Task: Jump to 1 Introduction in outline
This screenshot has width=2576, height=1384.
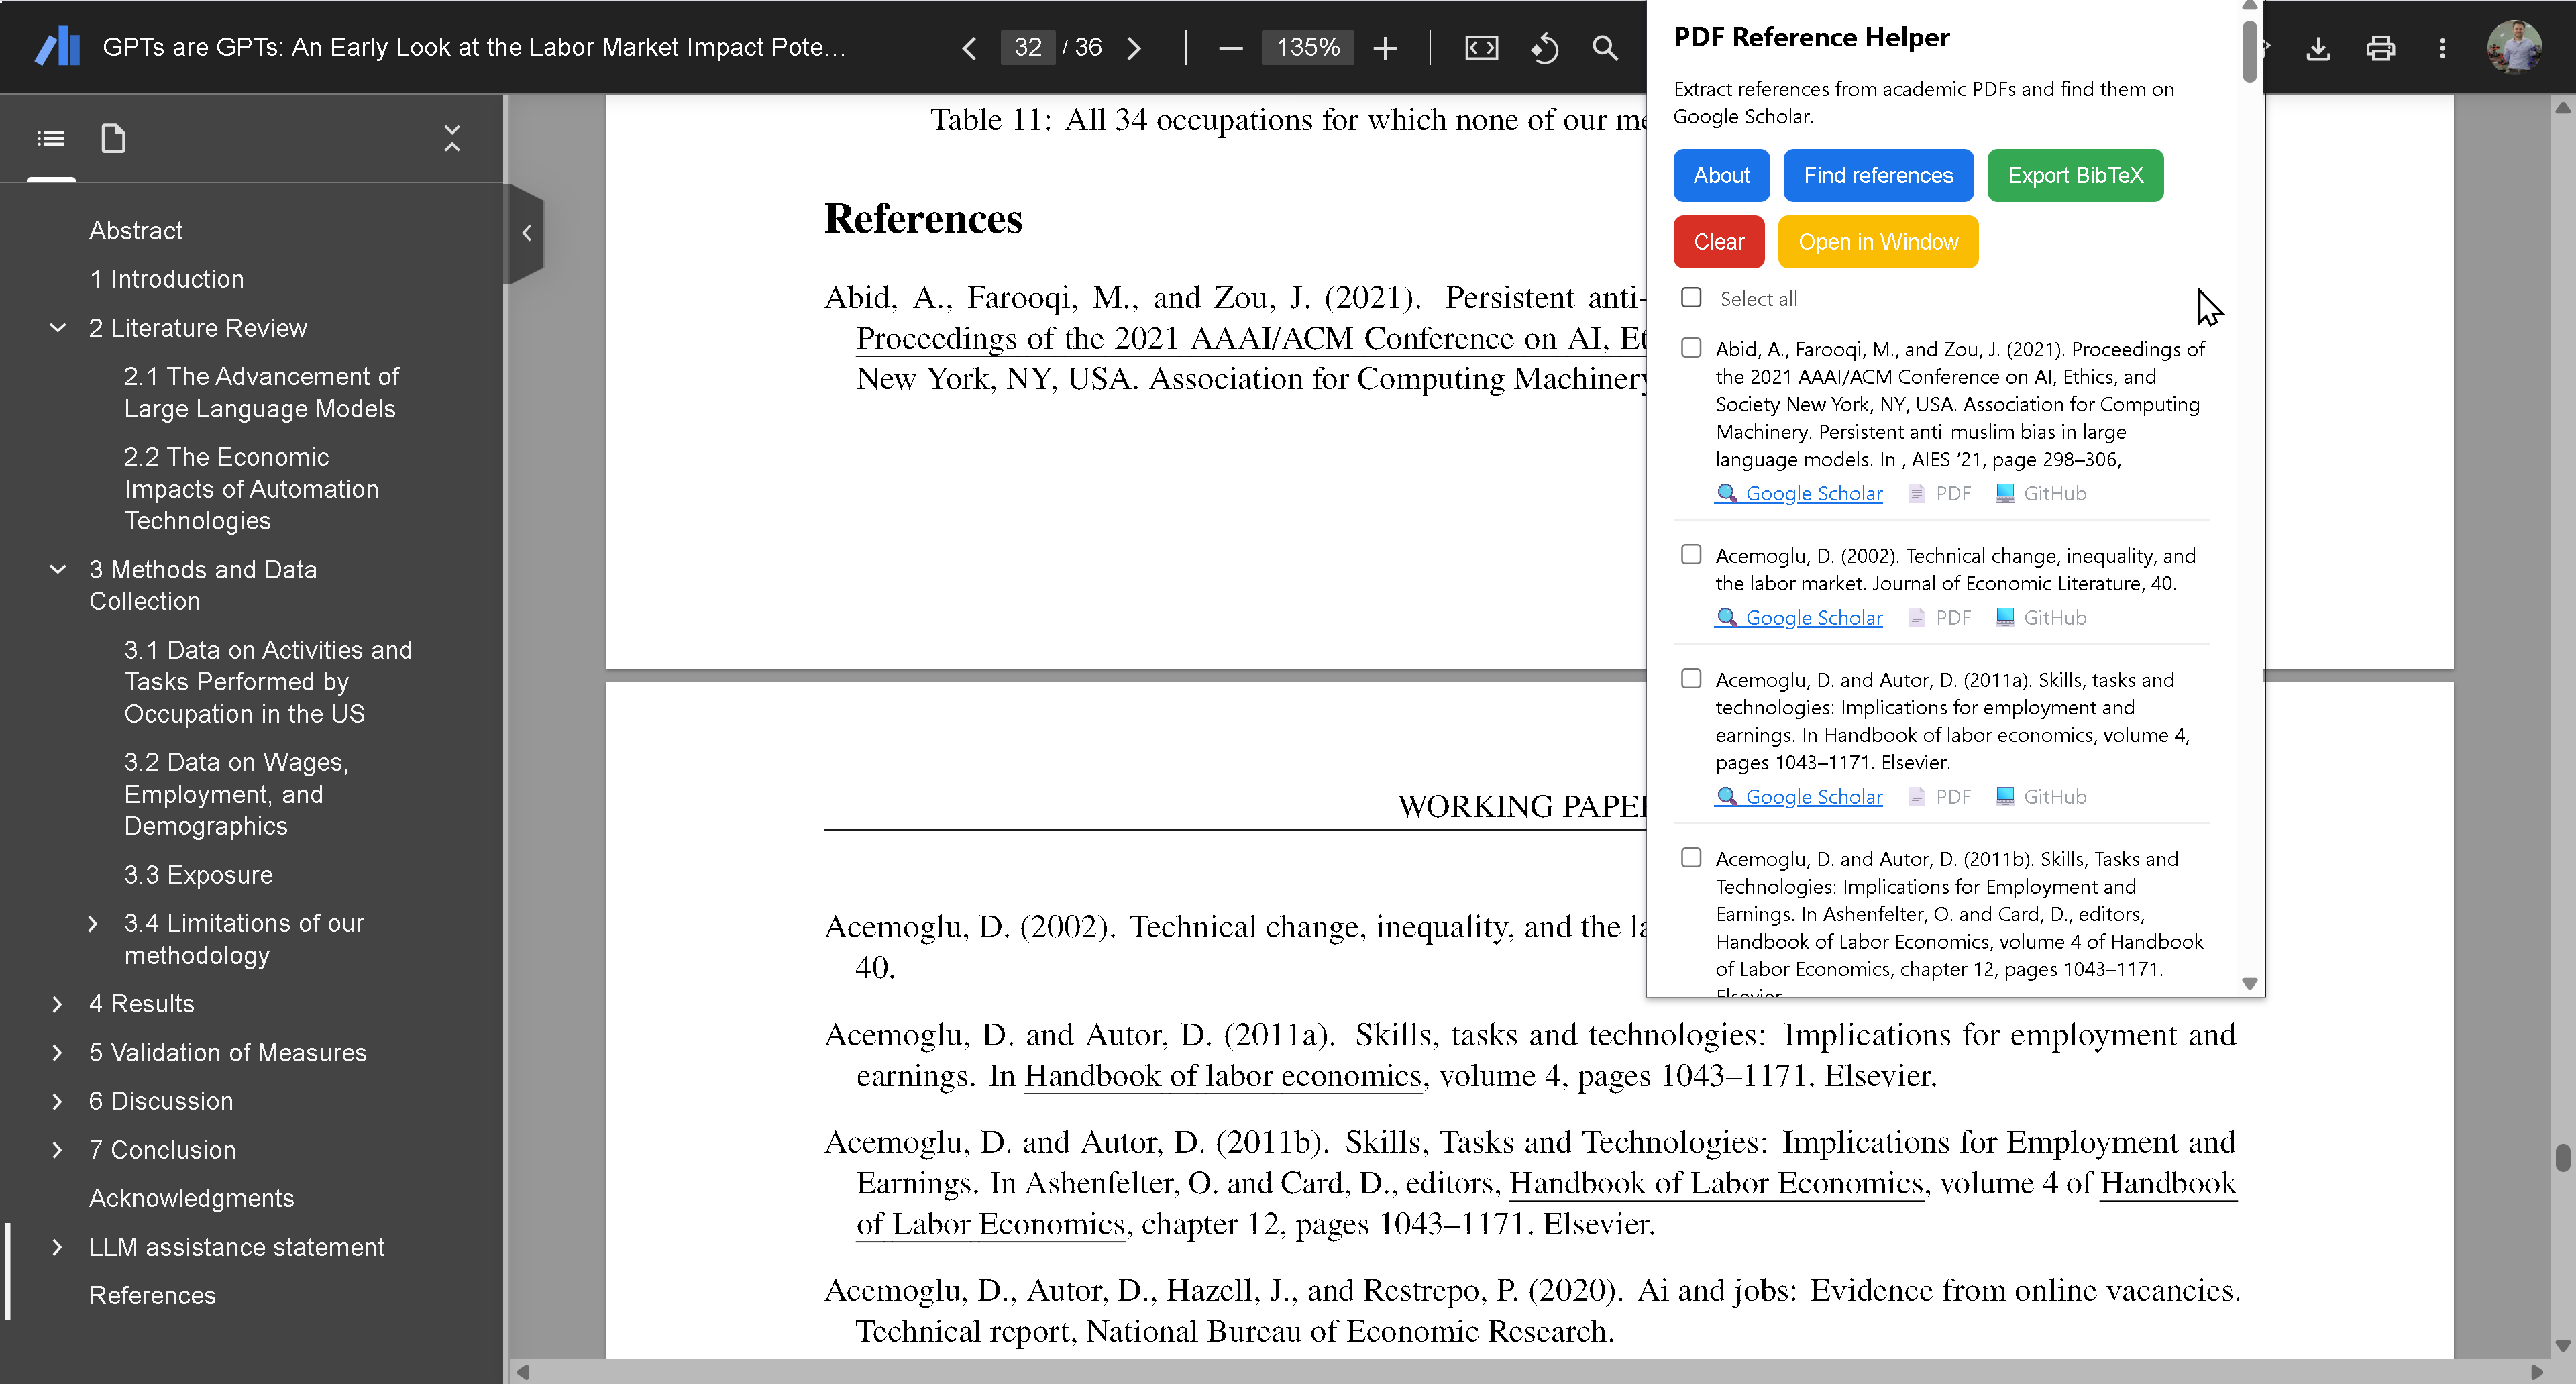Action: pyautogui.click(x=167, y=279)
